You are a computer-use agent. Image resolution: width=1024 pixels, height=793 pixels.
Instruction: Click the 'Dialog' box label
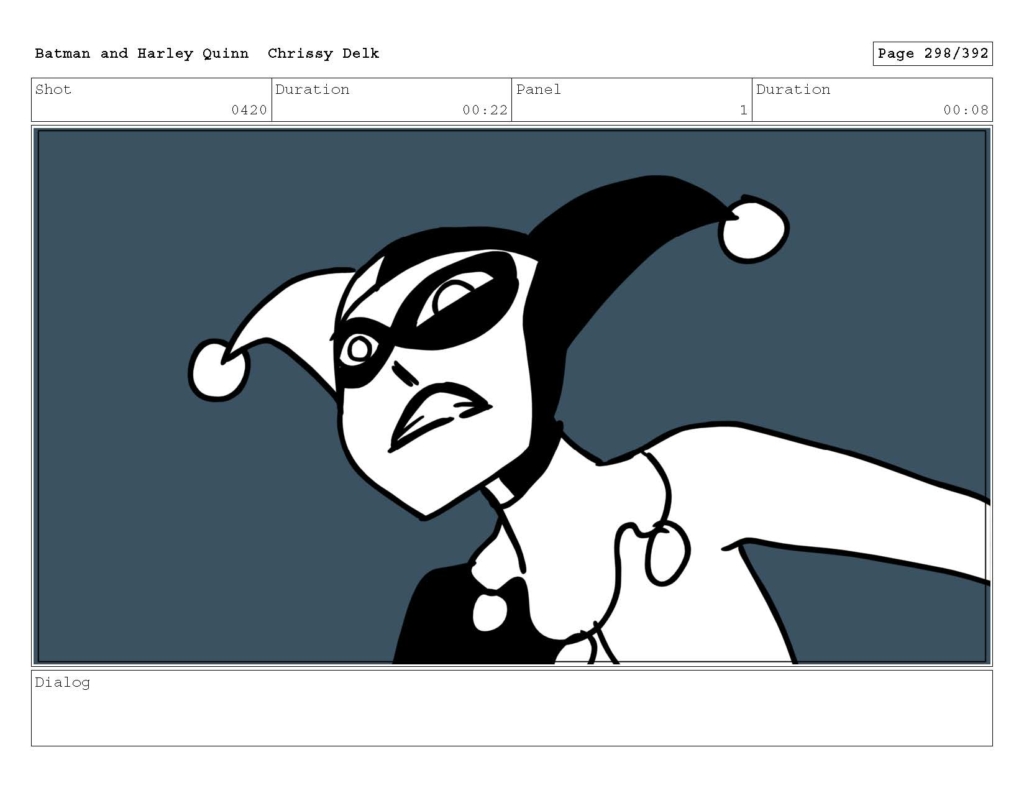click(x=62, y=683)
